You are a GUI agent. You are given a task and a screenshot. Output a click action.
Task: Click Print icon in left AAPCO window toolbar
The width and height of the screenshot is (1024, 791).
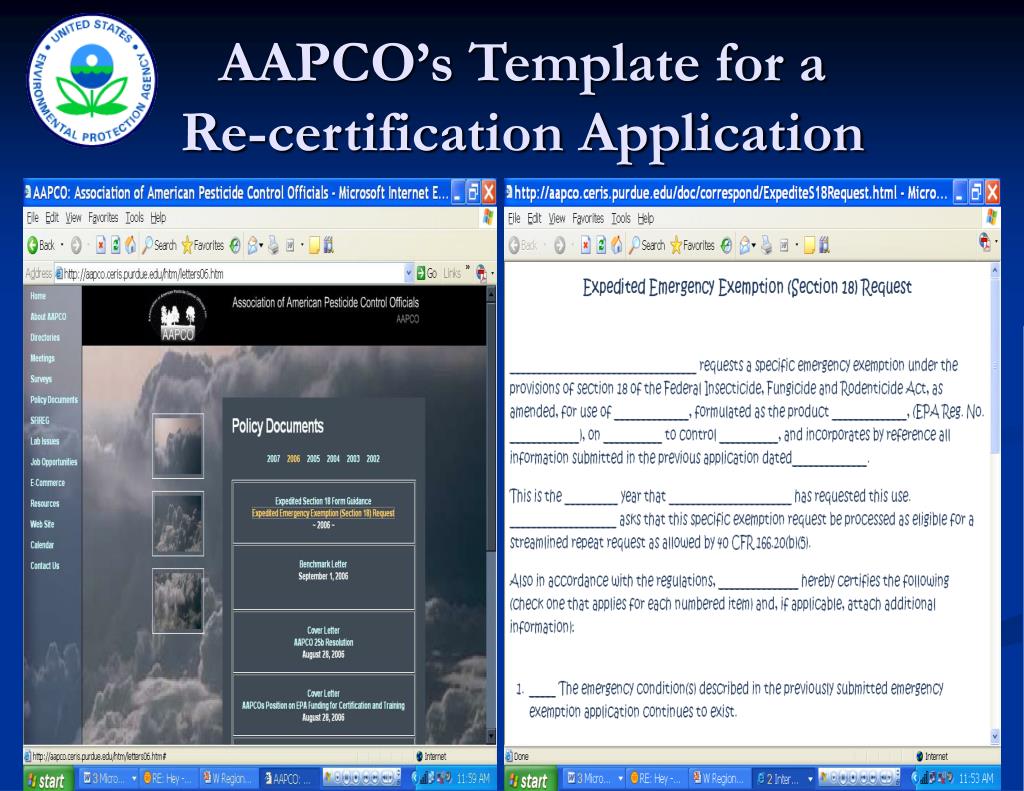273,246
